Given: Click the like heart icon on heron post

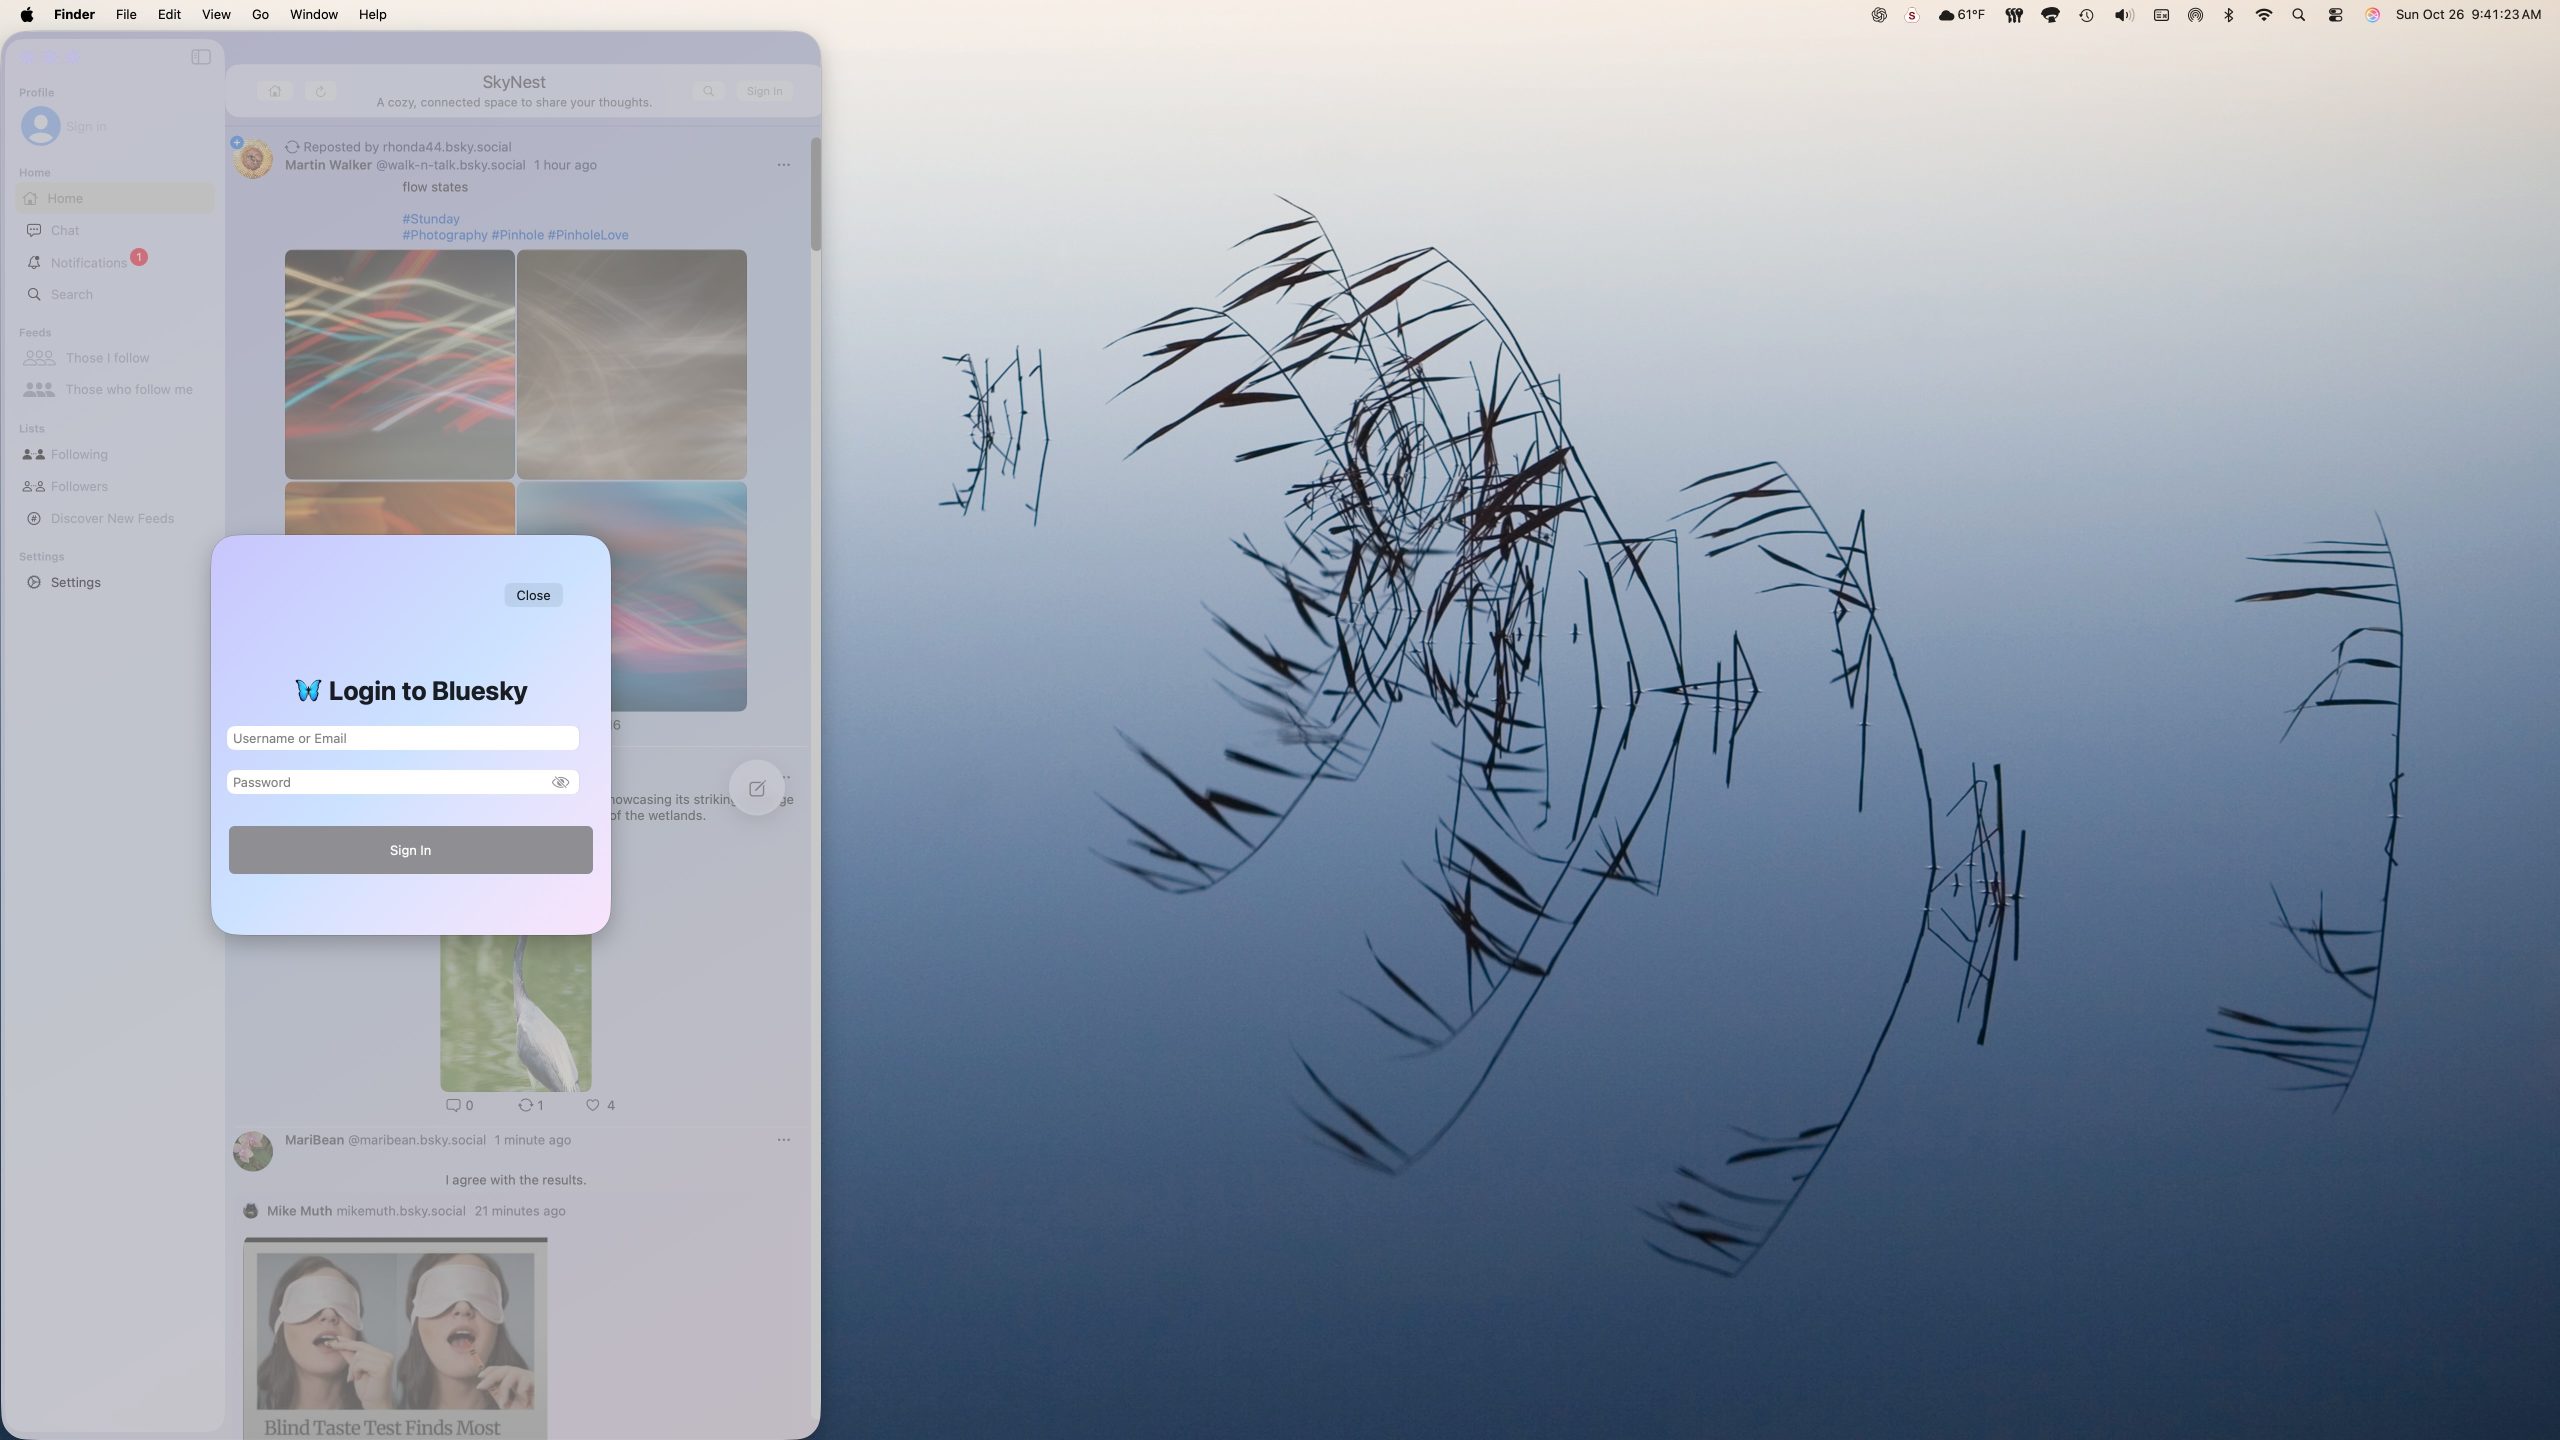Looking at the screenshot, I should point(592,1105).
